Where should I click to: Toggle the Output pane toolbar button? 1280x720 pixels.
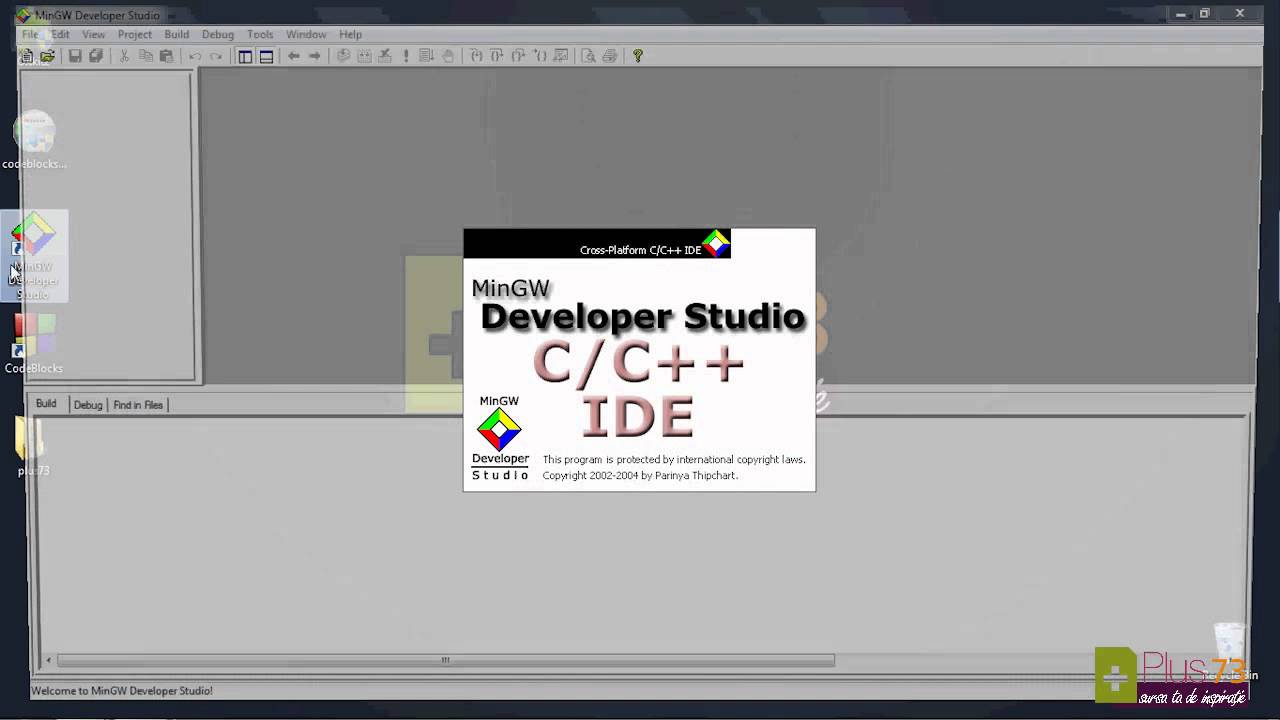pos(266,56)
